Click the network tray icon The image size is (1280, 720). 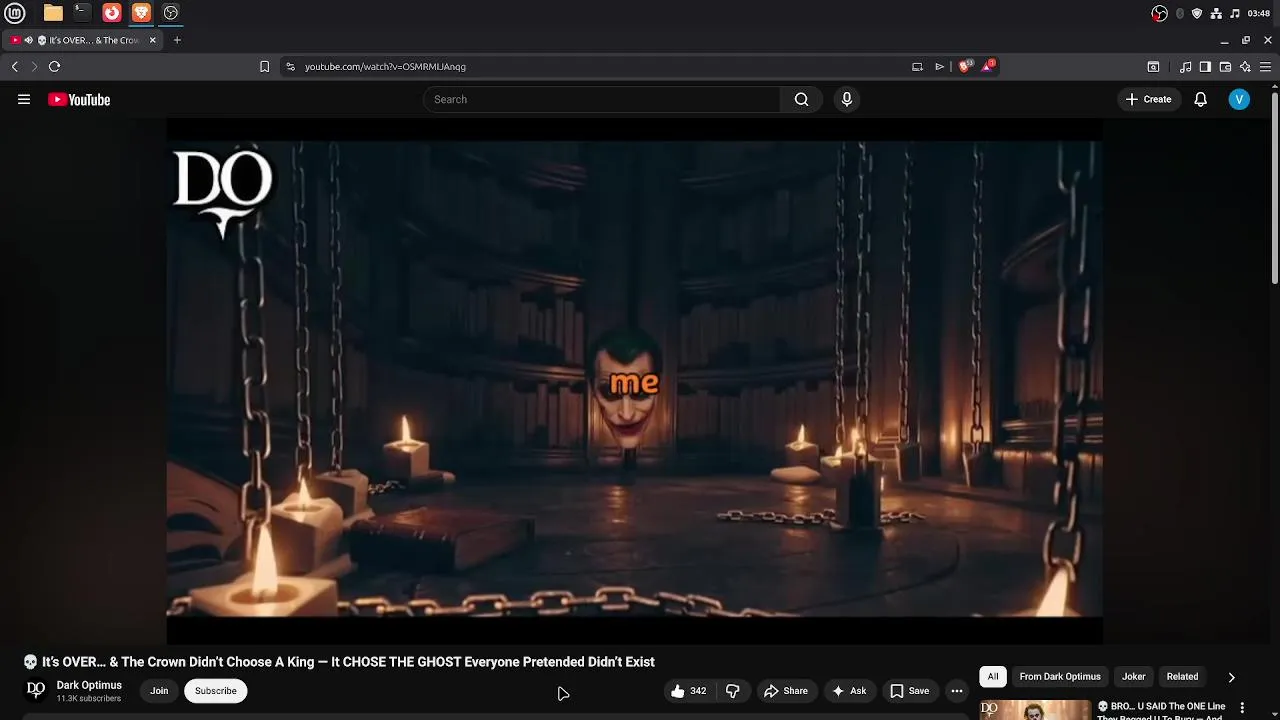(x=1216, y=13)
